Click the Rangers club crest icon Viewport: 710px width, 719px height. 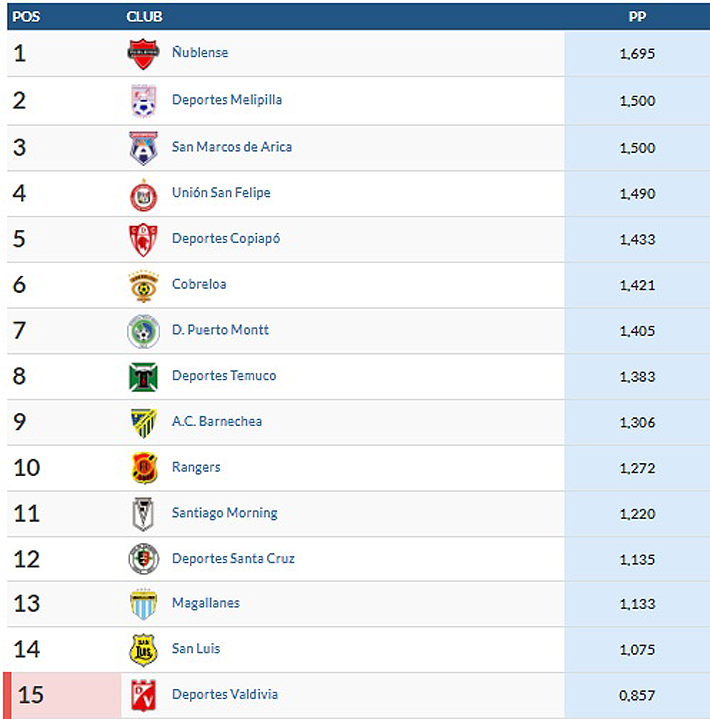coord(143,468)
